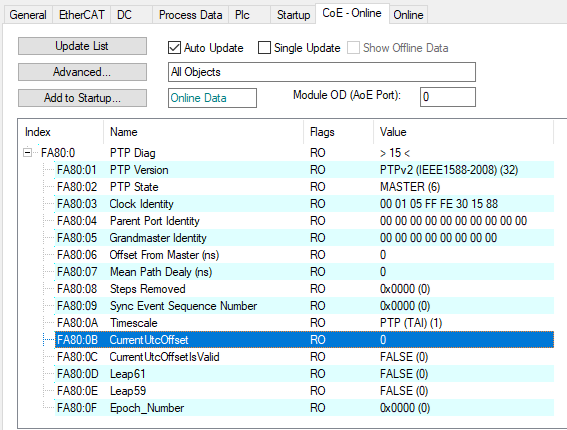Viewport: 567px width, 430px height.
Task: Toggle the Show Offline Data checkbox
Action: (353, 48)
